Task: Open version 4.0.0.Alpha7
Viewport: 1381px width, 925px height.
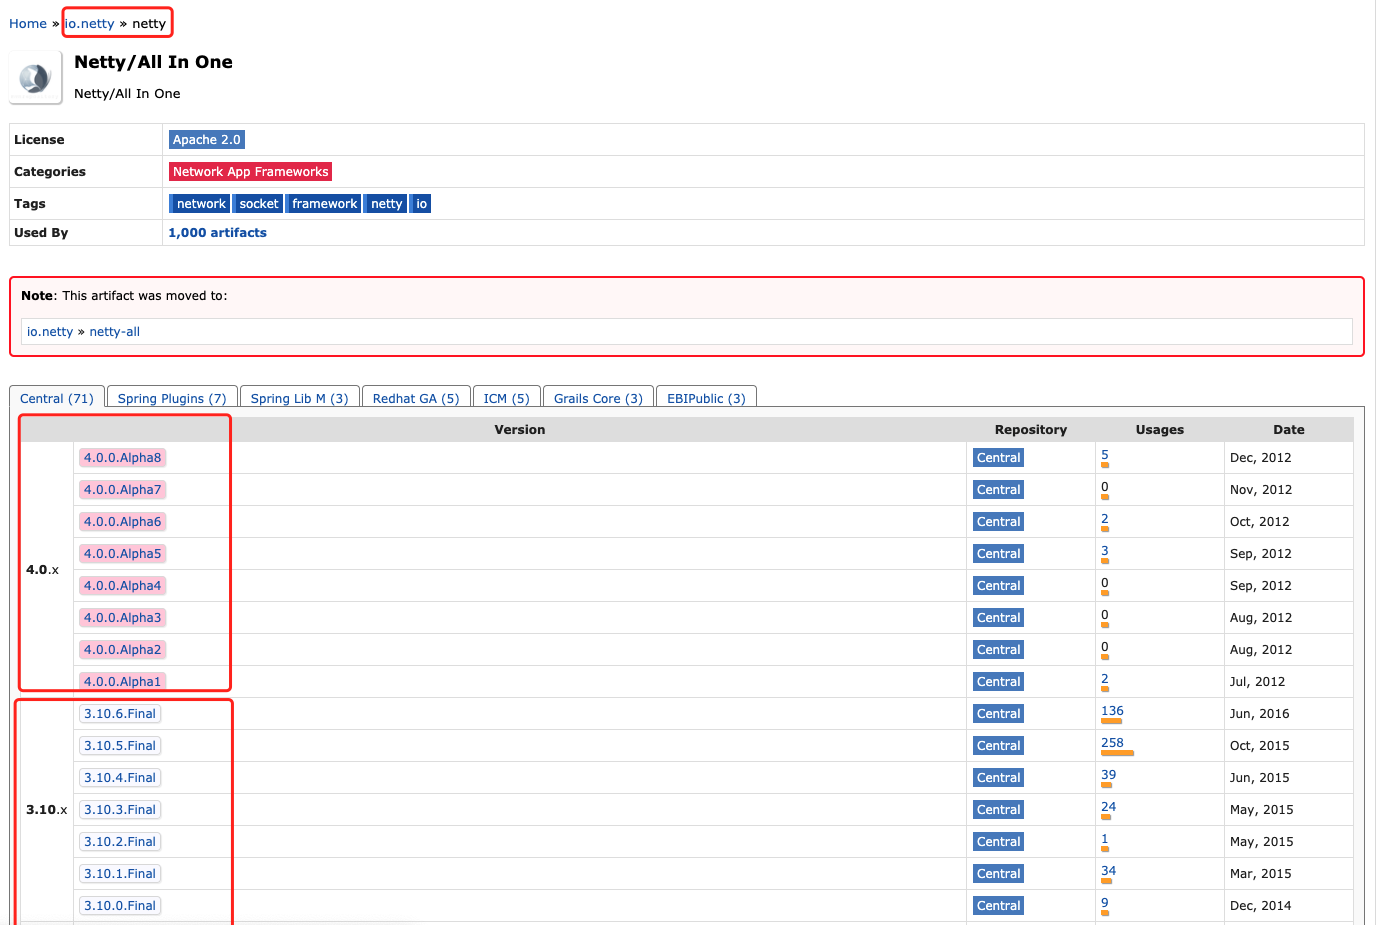Action: click(x=122, y=490)
